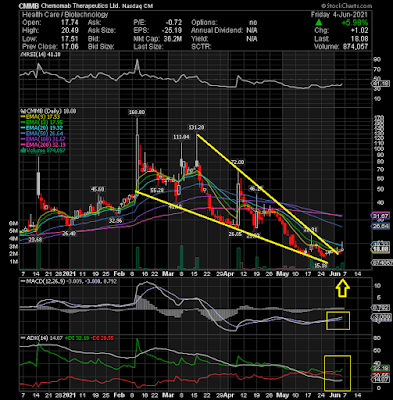Click the 32.96 price low label
Screen dimensions: 393x400
tap(115, 221)
